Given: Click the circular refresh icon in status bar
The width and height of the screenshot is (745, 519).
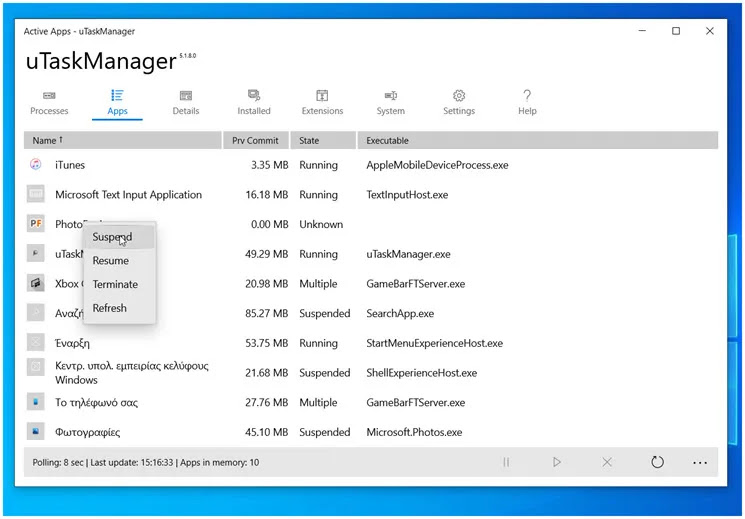Looking at the screenshot, I should coord(658,462).
